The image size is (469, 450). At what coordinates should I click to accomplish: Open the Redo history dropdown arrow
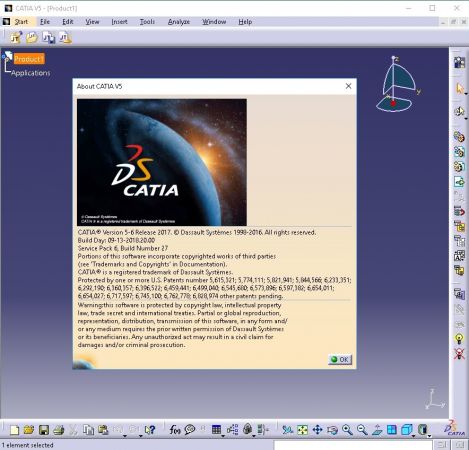click(x=140, y=436)
